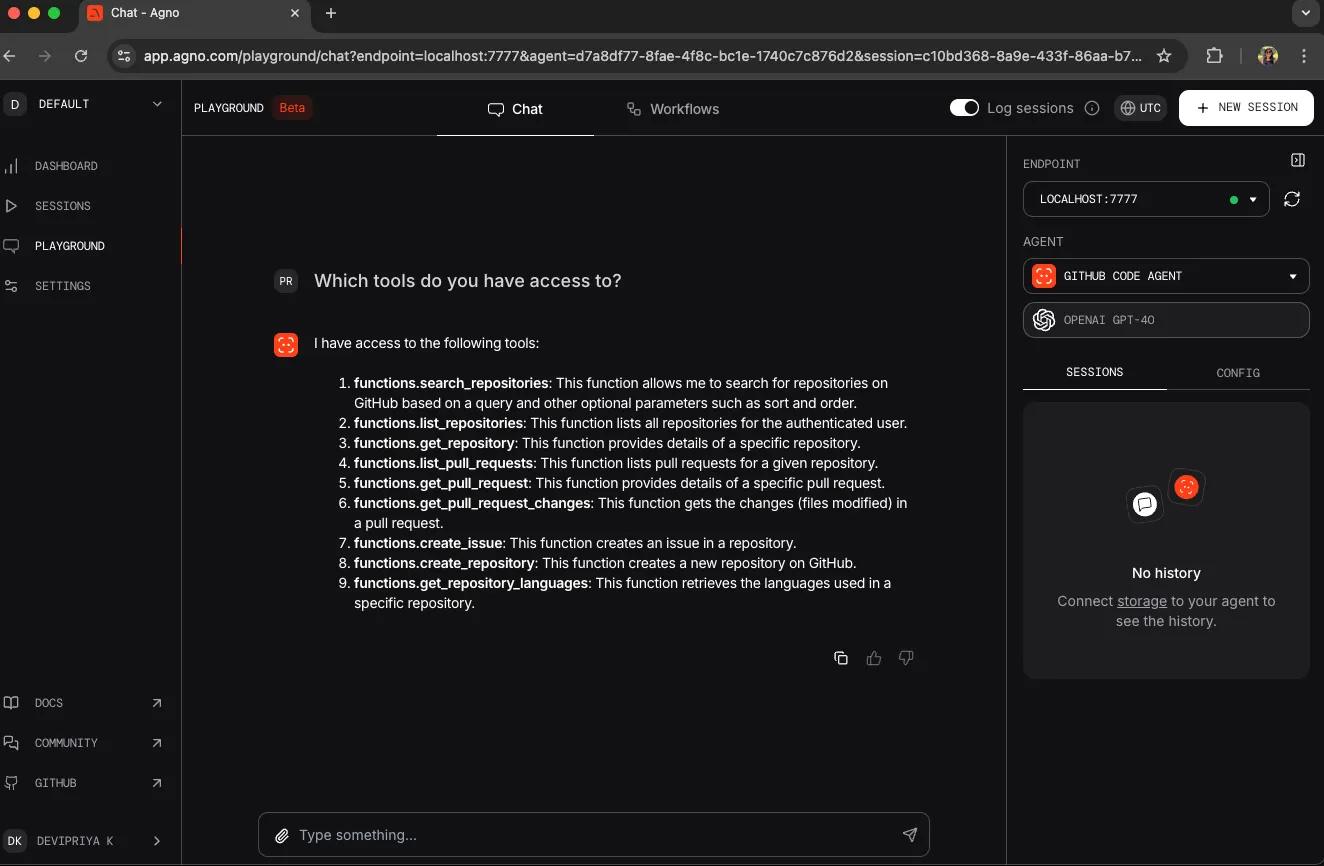
Task: Bookmark this page with the star icon
Action: [x=1164, y=56]
